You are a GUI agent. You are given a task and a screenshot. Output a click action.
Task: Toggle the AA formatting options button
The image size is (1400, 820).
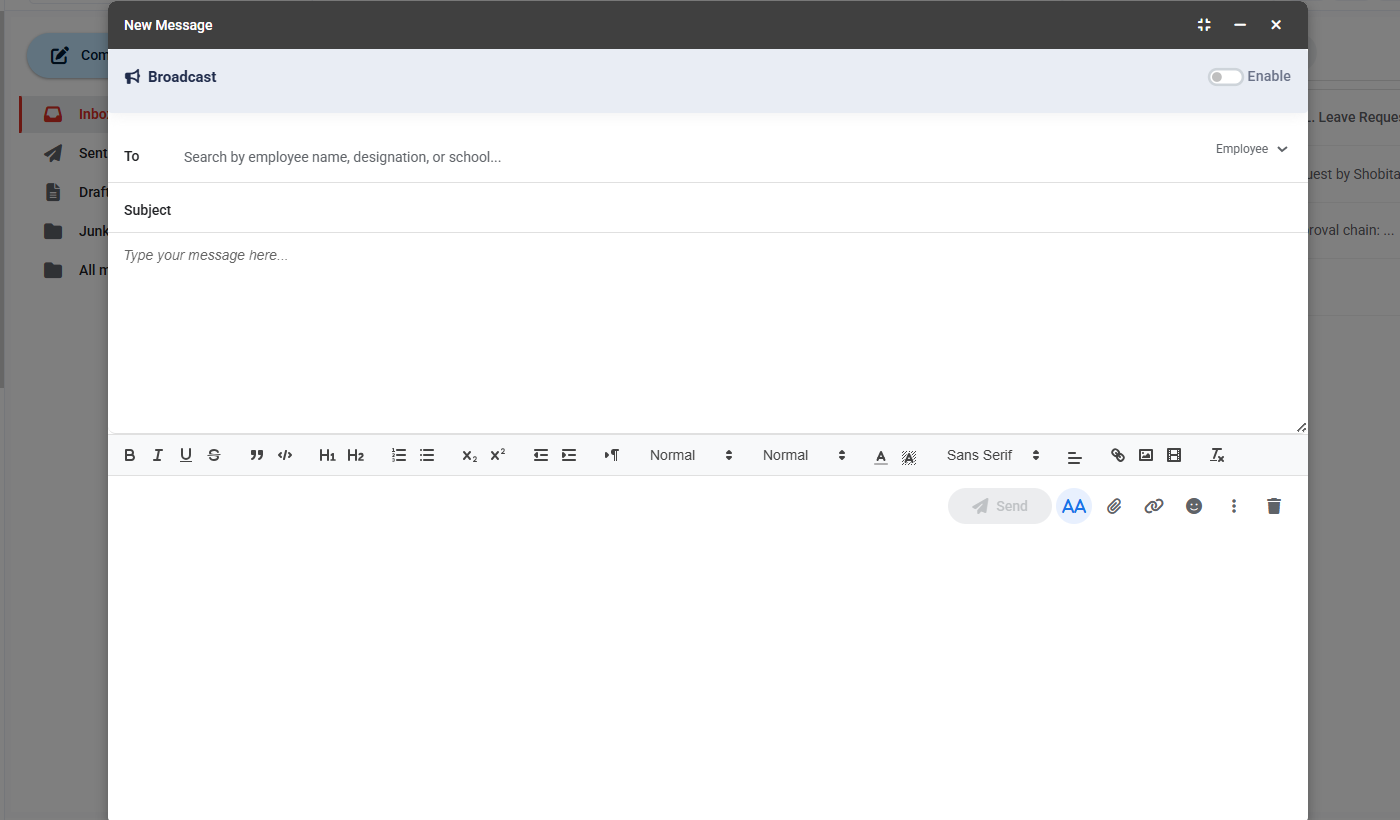pyautogui.click(x=1074, y=506)
